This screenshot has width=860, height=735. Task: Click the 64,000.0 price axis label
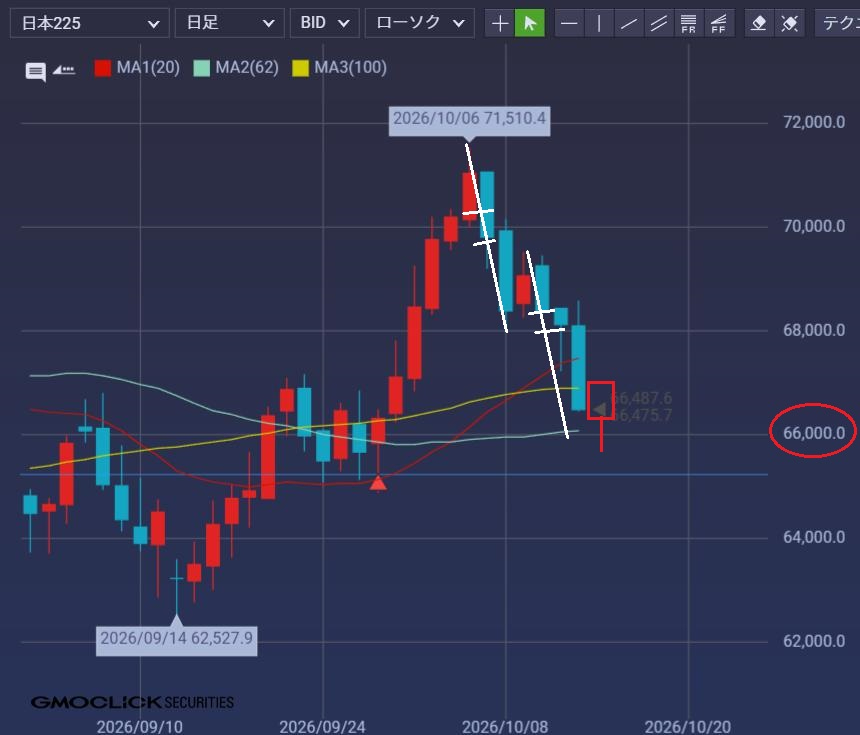tap(814, 537)
